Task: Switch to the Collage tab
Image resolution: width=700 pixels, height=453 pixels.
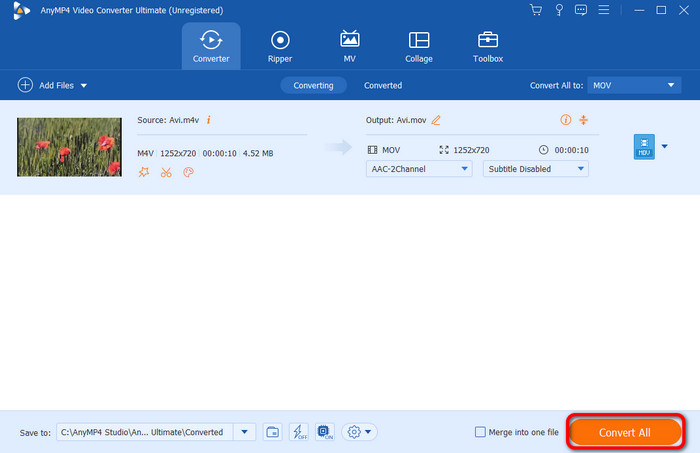Action: click(x=419, y=46)
